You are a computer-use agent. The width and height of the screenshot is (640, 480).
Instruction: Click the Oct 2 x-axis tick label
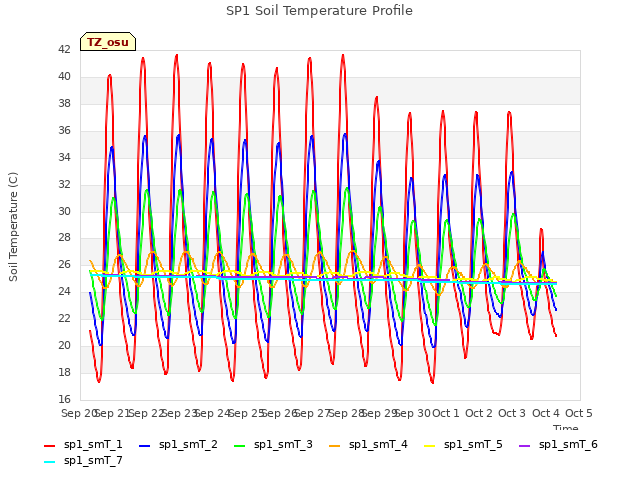(x=479, y=413)
